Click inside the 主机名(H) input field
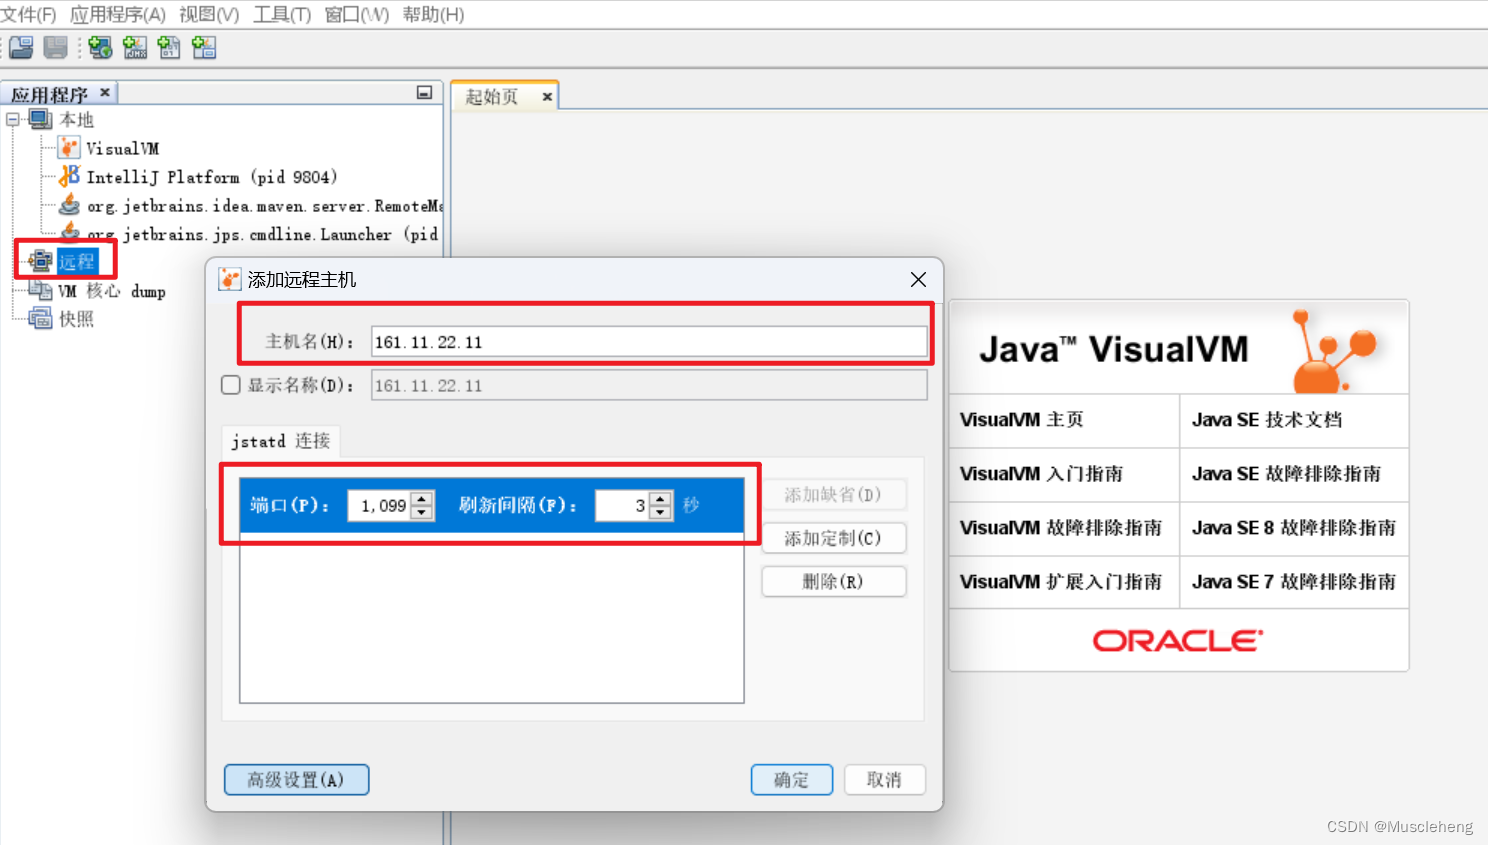The height and width of the screenshot is (845, 1488). 650,340
